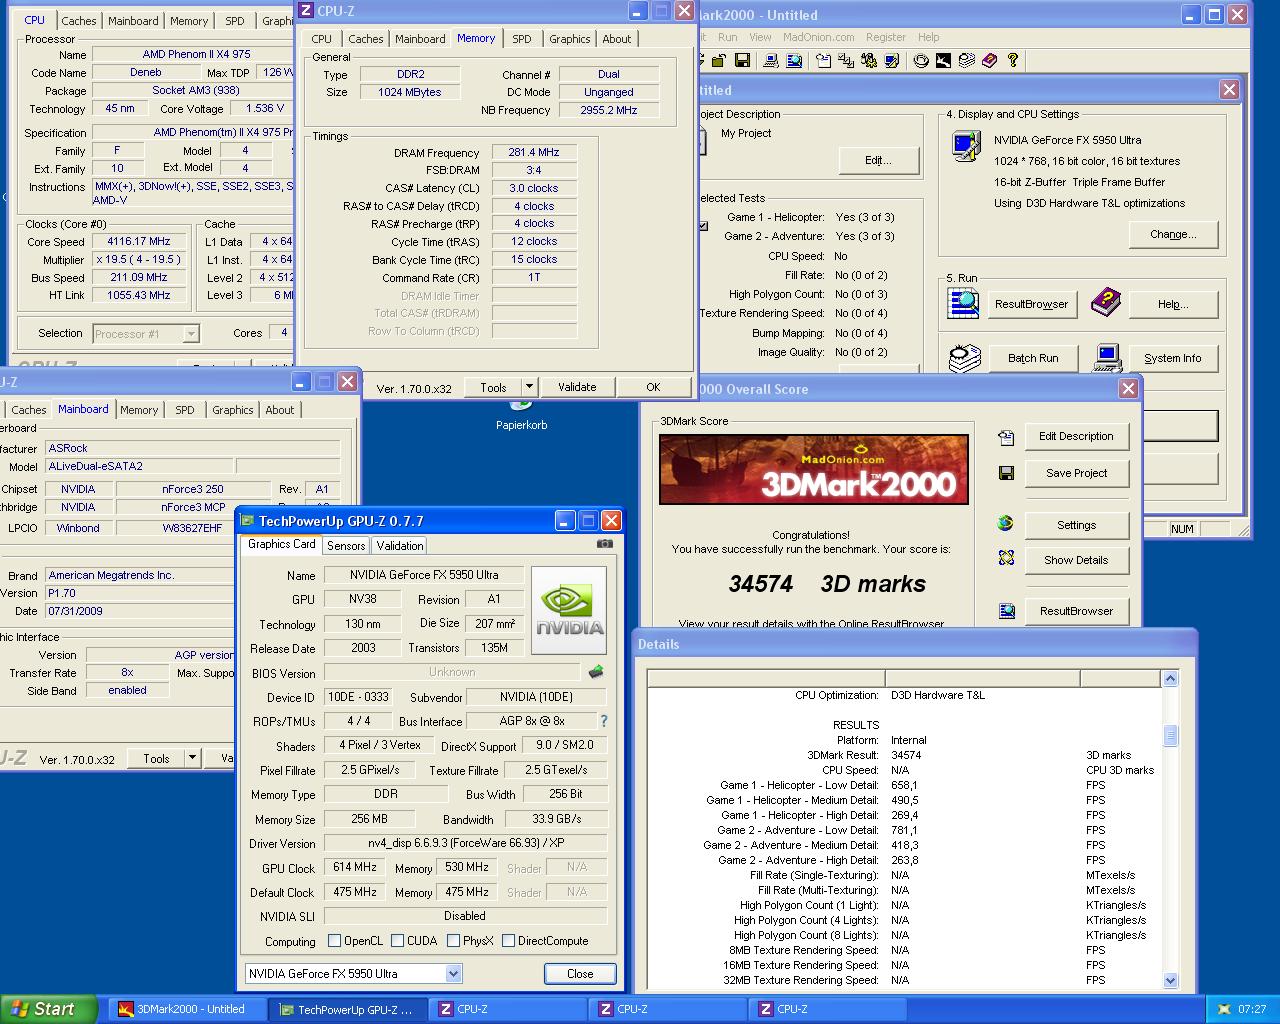Open the Processor #1 selection dropdown
The width and height of the screenshot is (1280, 1024).
point(191,334)
